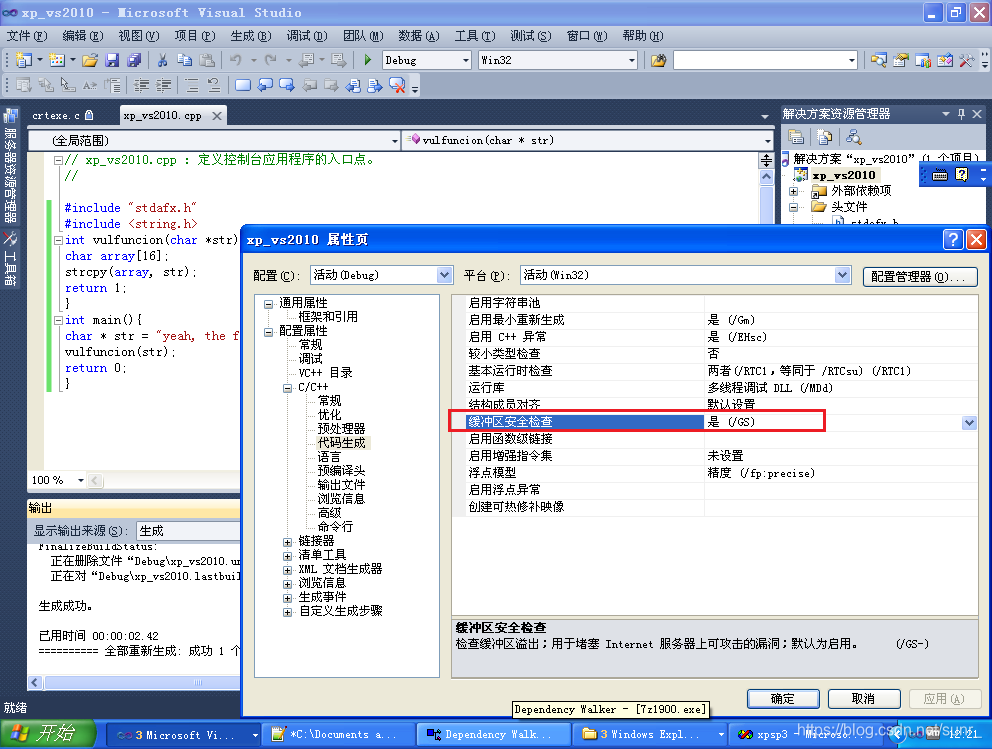Select the 运行库 property row
This screenshot has height=749, width=992.
(x=714, y=388)
